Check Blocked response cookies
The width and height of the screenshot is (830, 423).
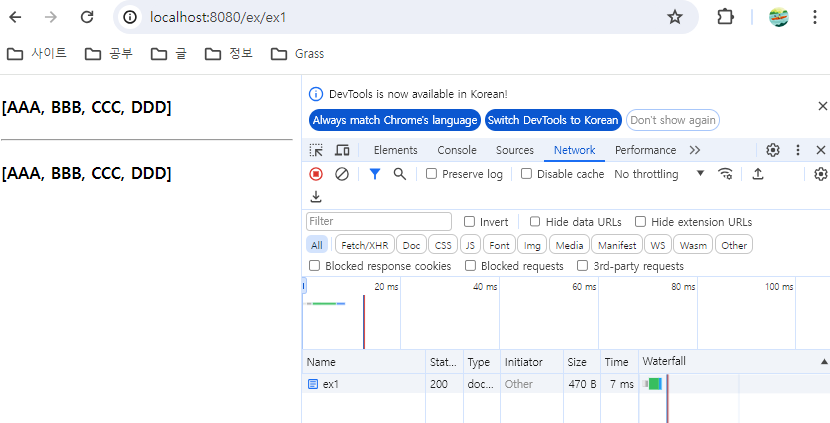(314, 265)
